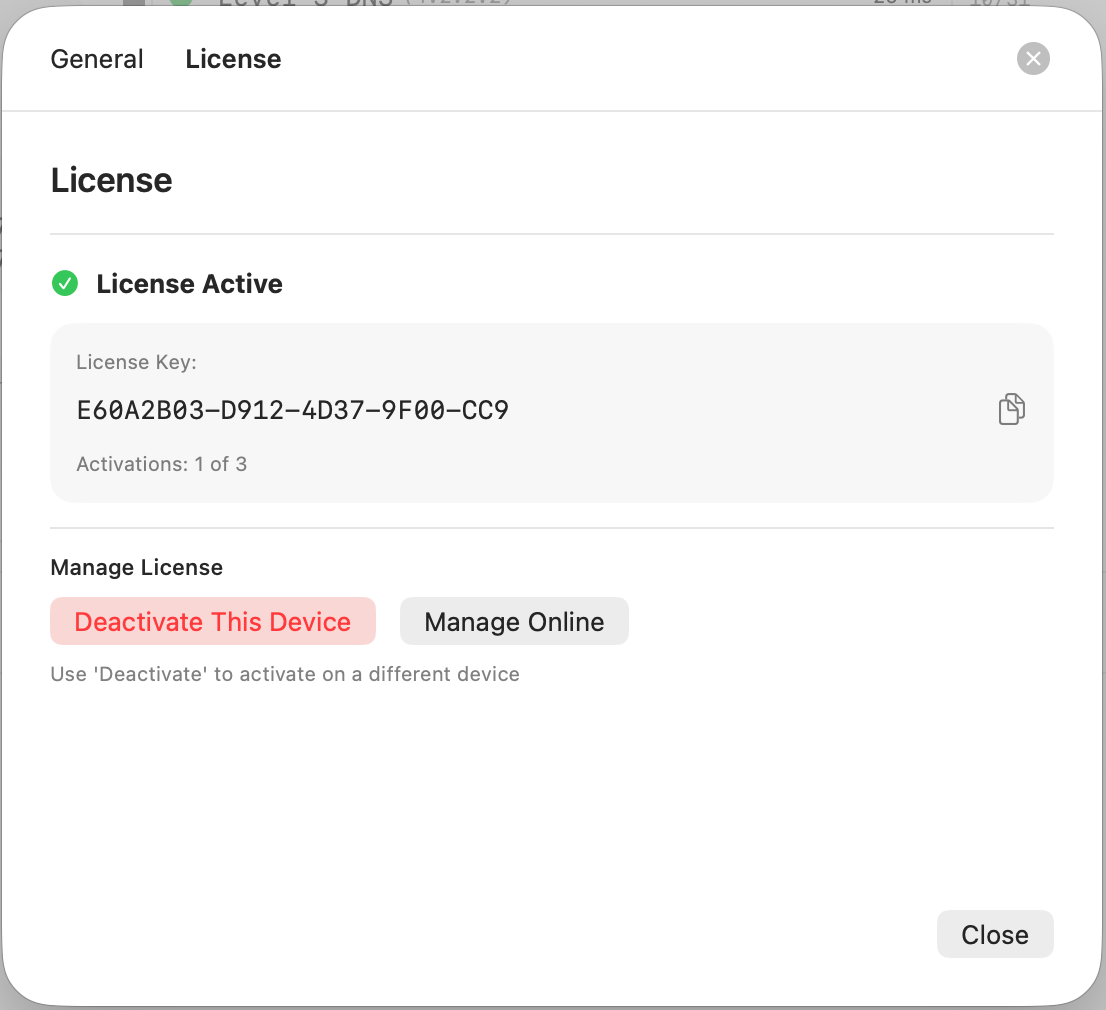Select the License tab
Viewport: 1106px width, 1010px height.
pyautogui.click(x=233, y=59)
